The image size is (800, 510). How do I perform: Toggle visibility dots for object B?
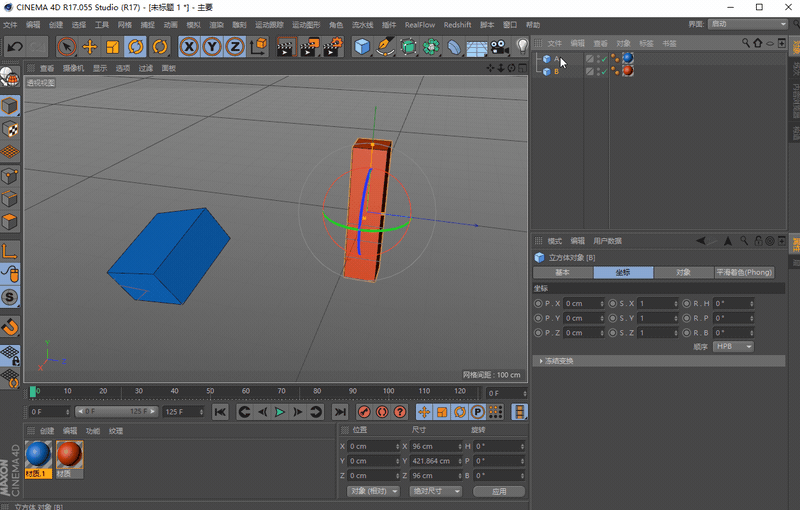(598, 72)
